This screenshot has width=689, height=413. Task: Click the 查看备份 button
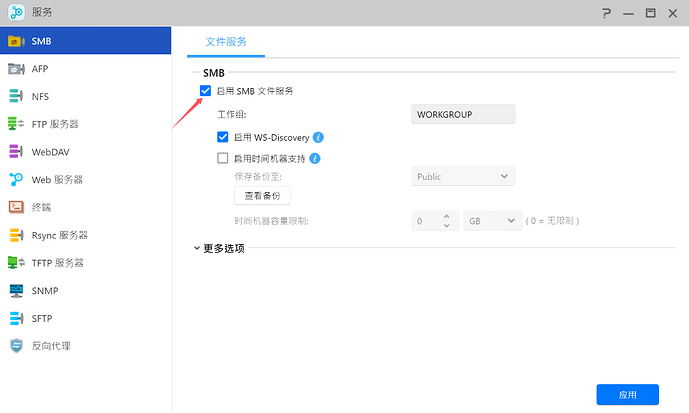click(x=262, y=196)
